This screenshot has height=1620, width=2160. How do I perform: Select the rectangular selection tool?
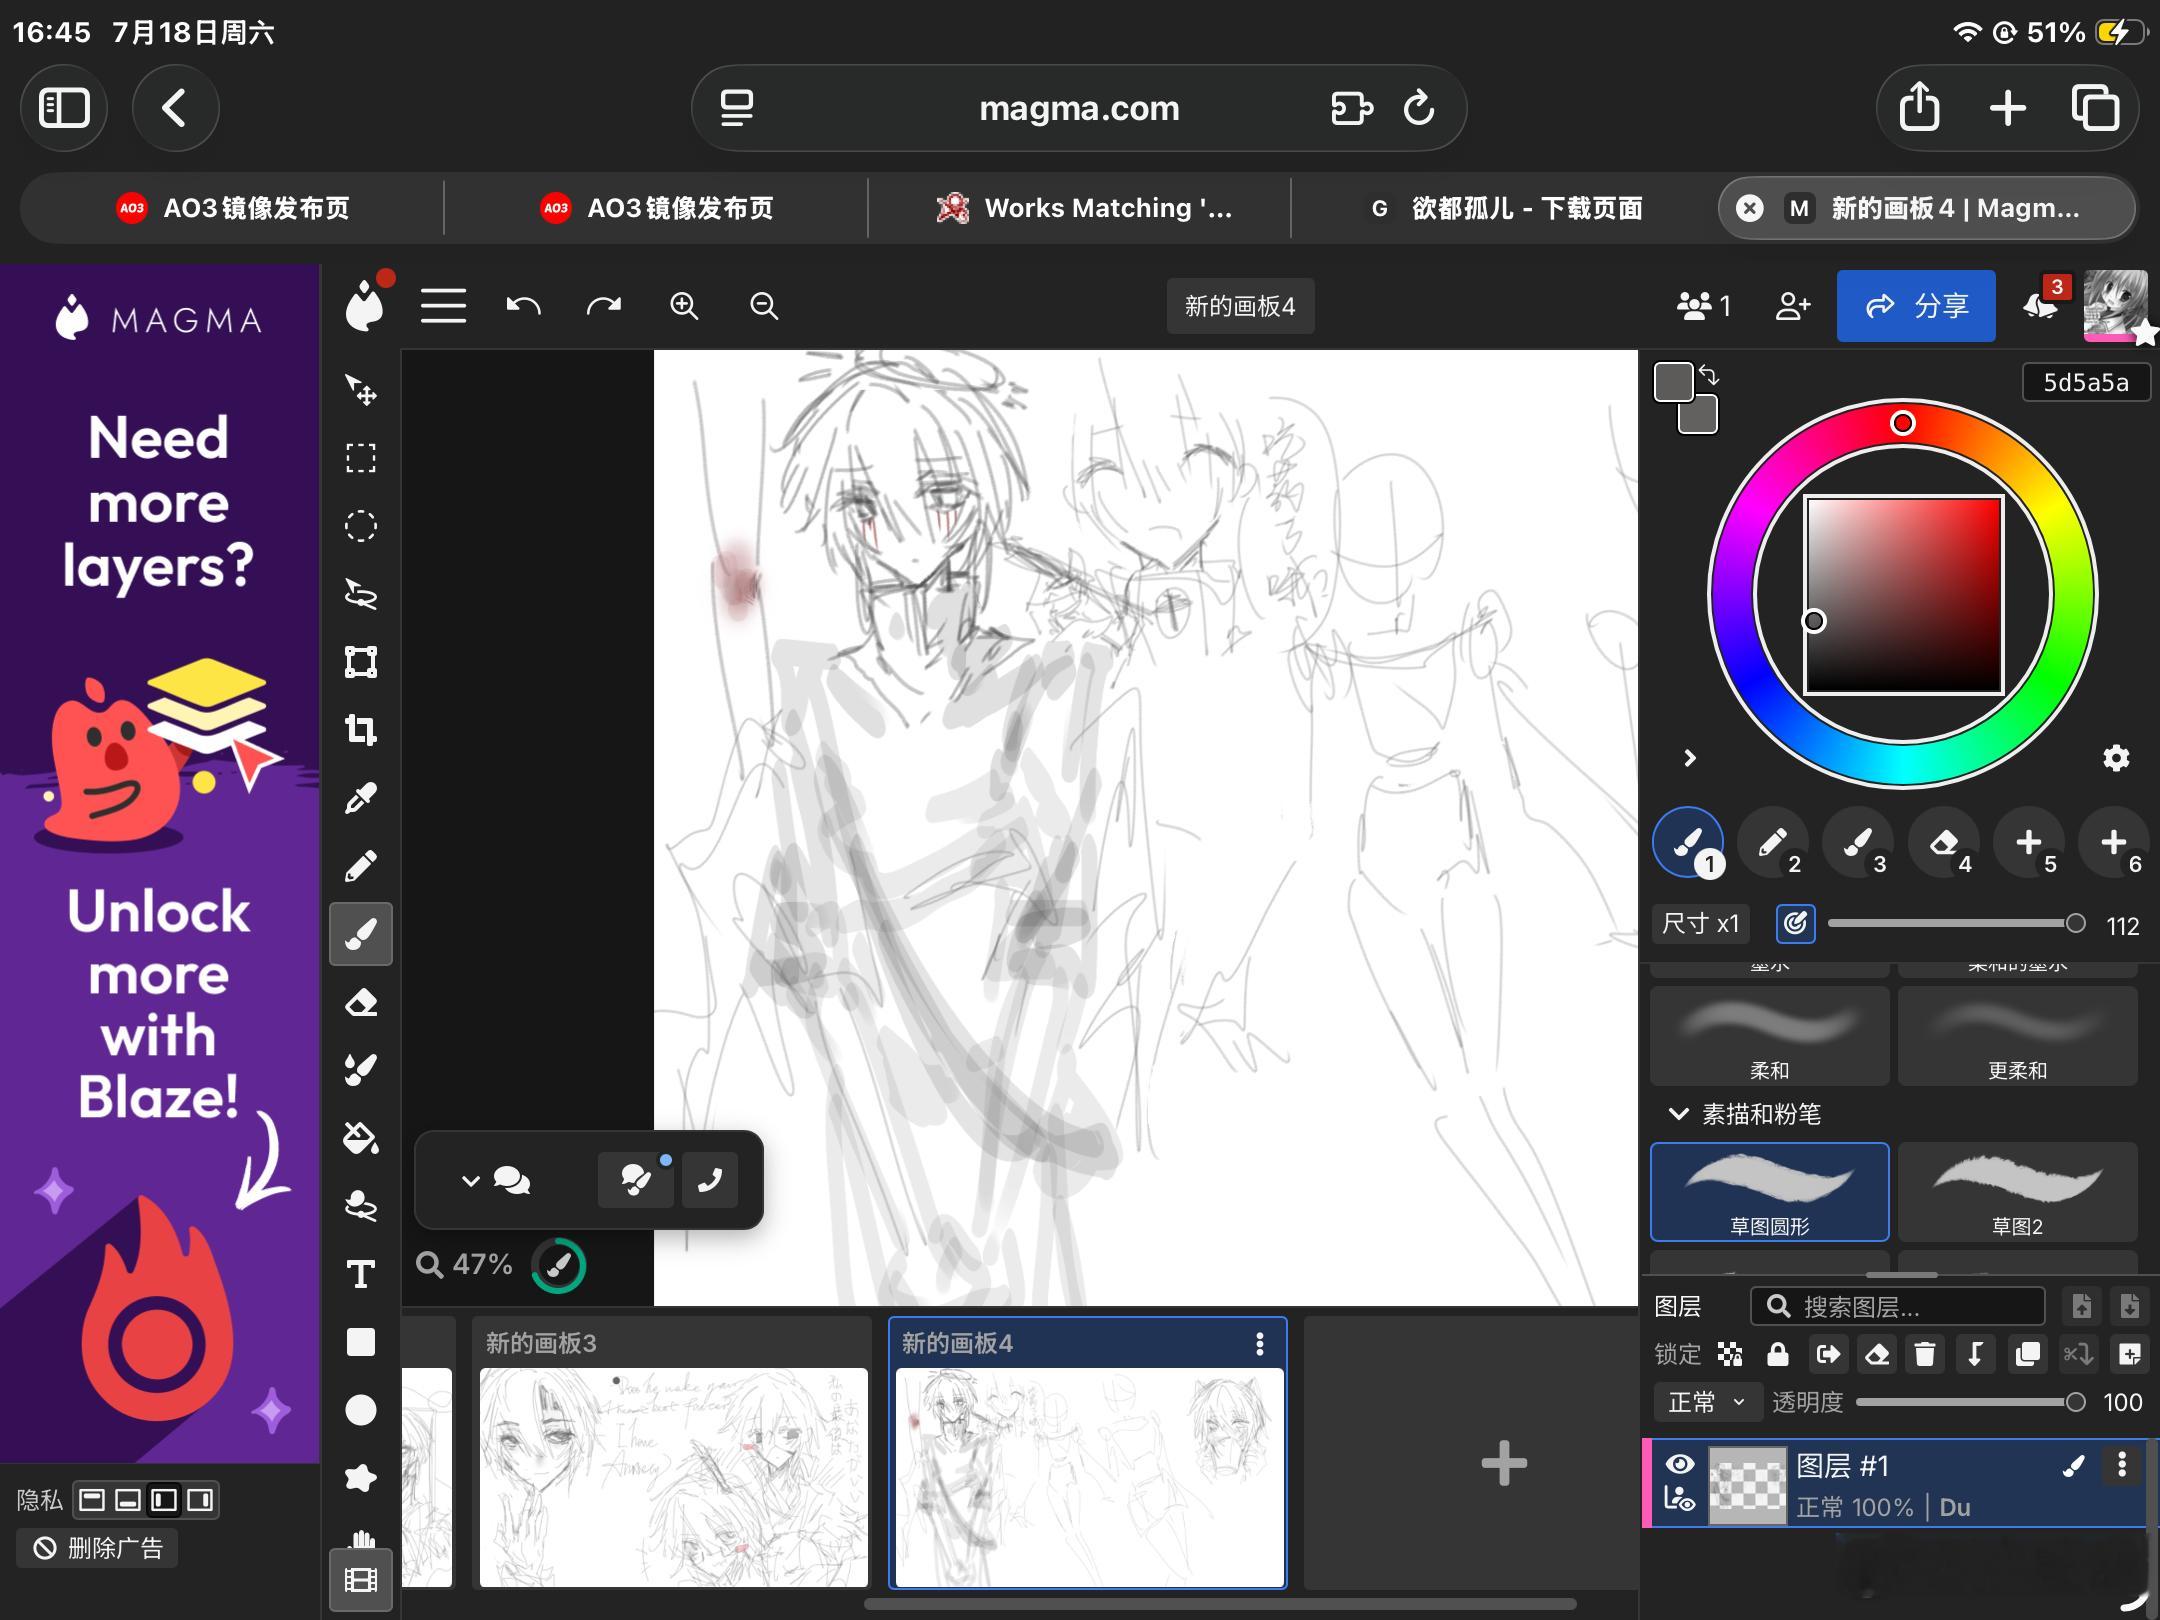click(x=361, y=458)
